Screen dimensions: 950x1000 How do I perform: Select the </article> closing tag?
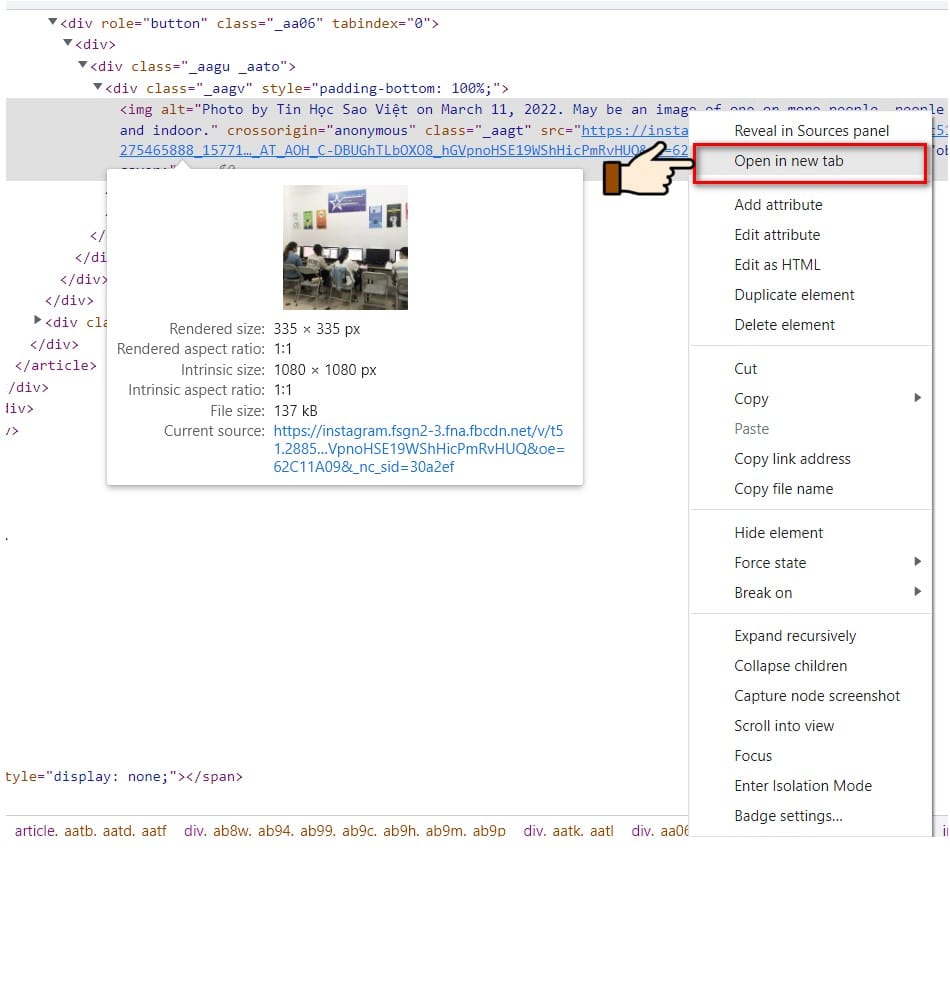click(55, 365)
